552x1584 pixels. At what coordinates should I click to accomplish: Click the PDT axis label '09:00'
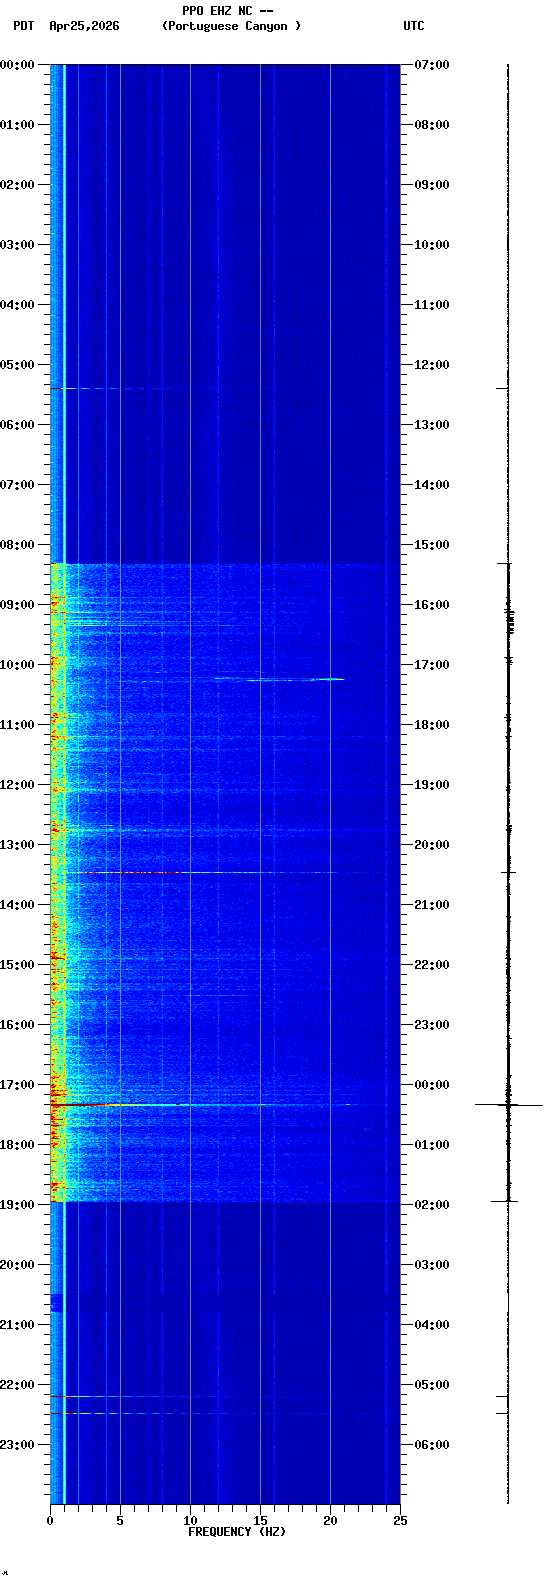[x=17, y=605]
